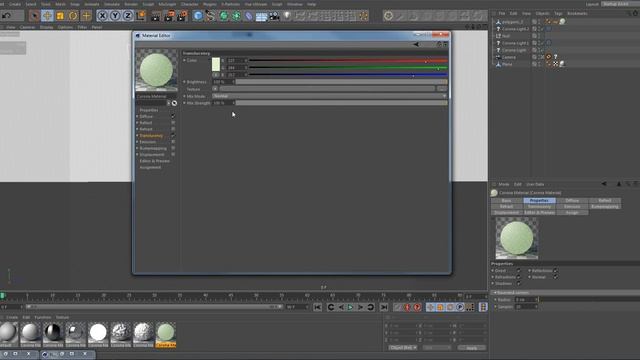Click the blue Cube primitive icon
This screenshot has height=360, width=640.
(x=198, y=16)
